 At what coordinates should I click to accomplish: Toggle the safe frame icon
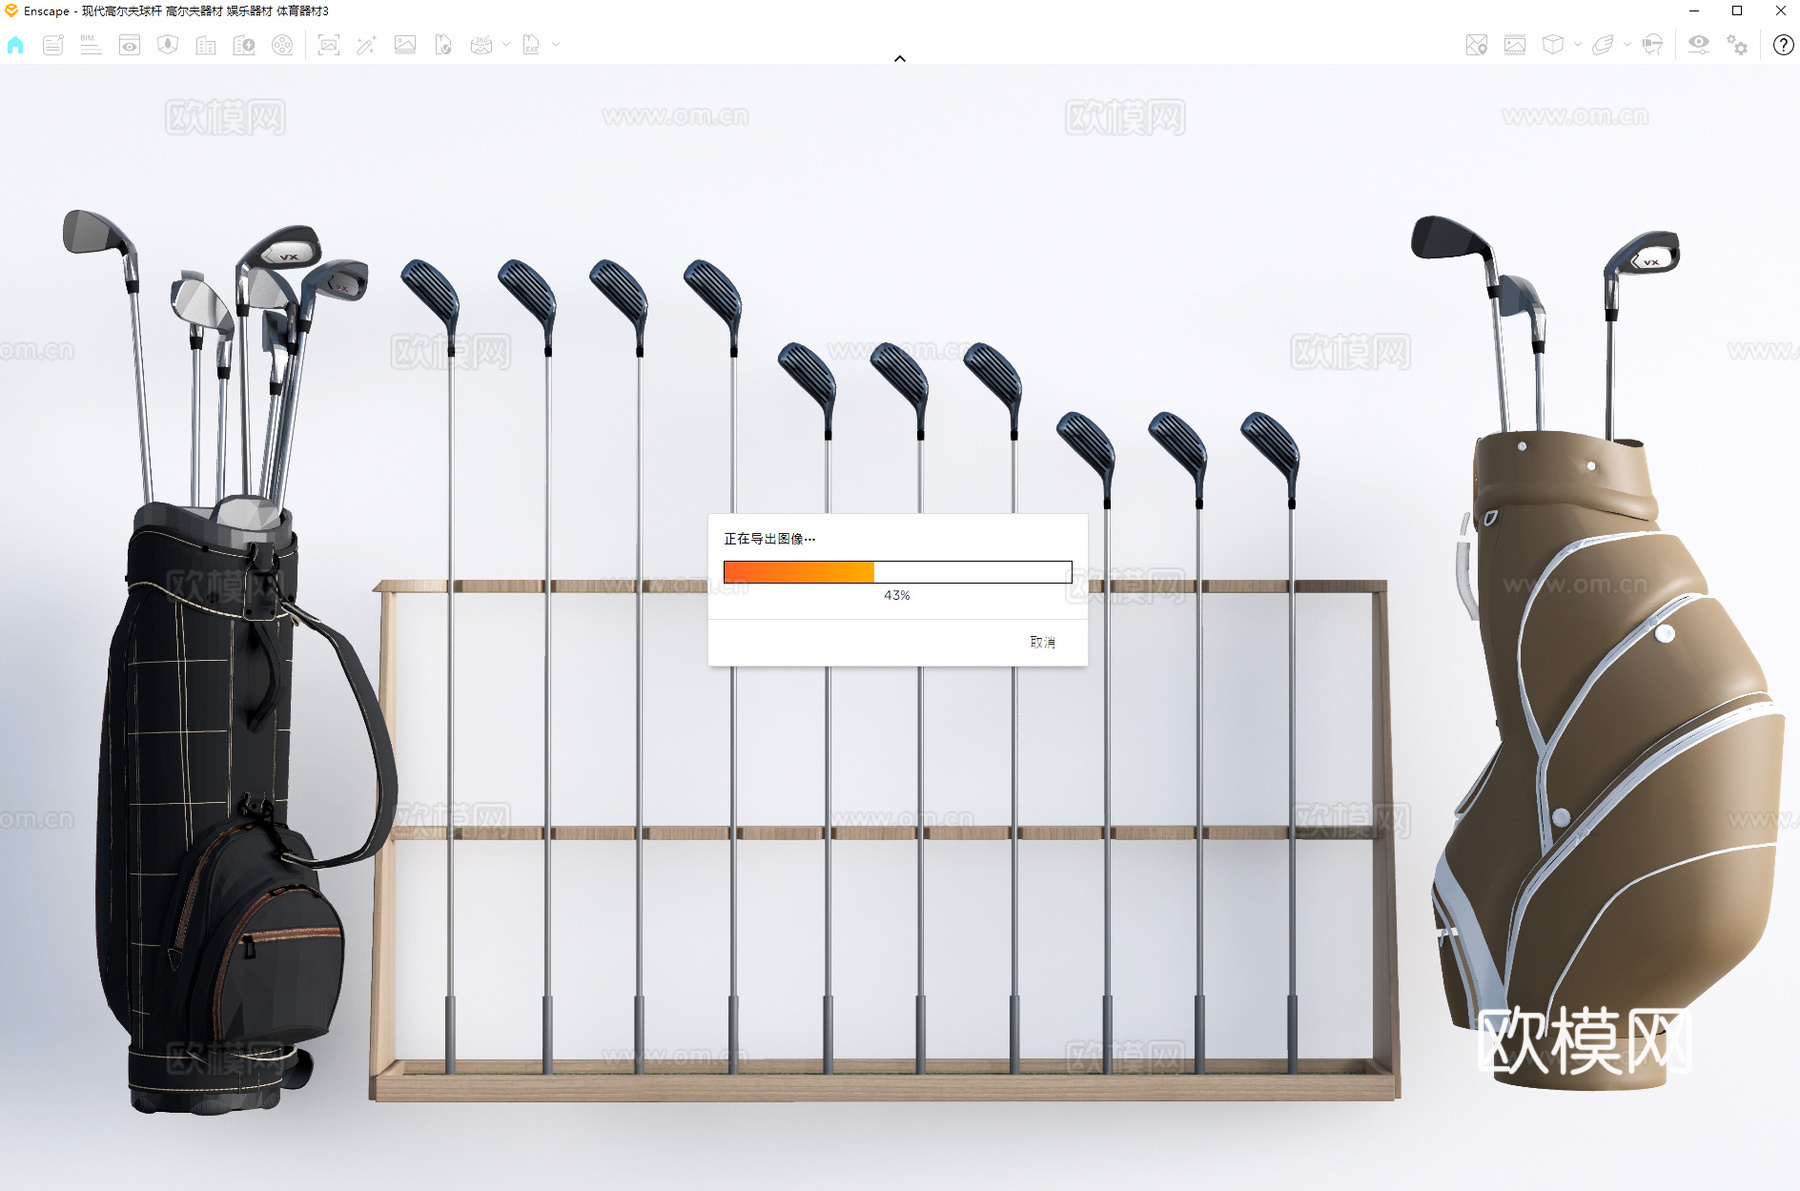click(1515, 45)
